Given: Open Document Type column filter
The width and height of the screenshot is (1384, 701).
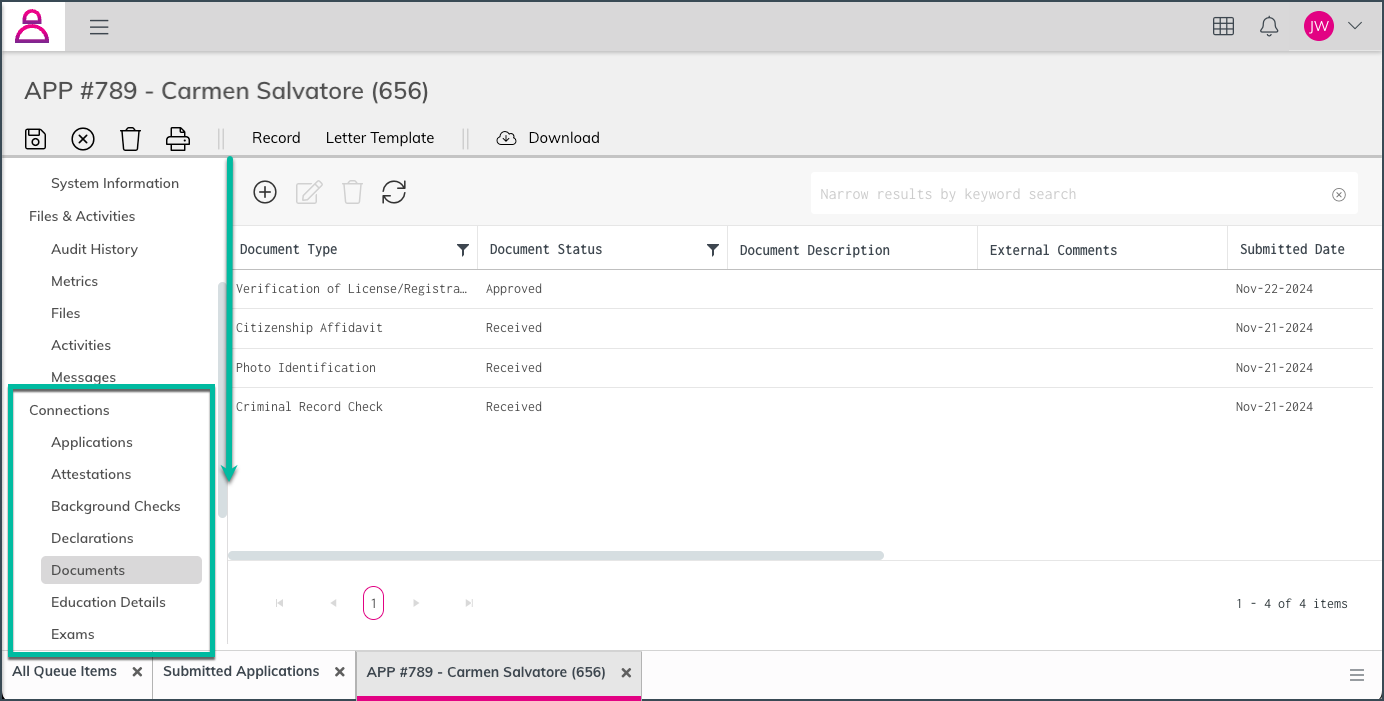Looking at the screenshot, I should [x=463, y=250].
